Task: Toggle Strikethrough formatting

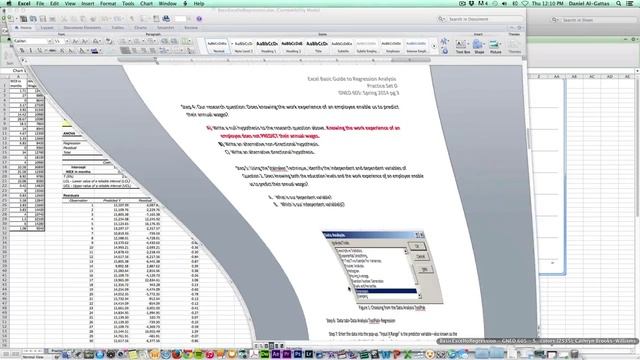Action: [x=52, y=51]
